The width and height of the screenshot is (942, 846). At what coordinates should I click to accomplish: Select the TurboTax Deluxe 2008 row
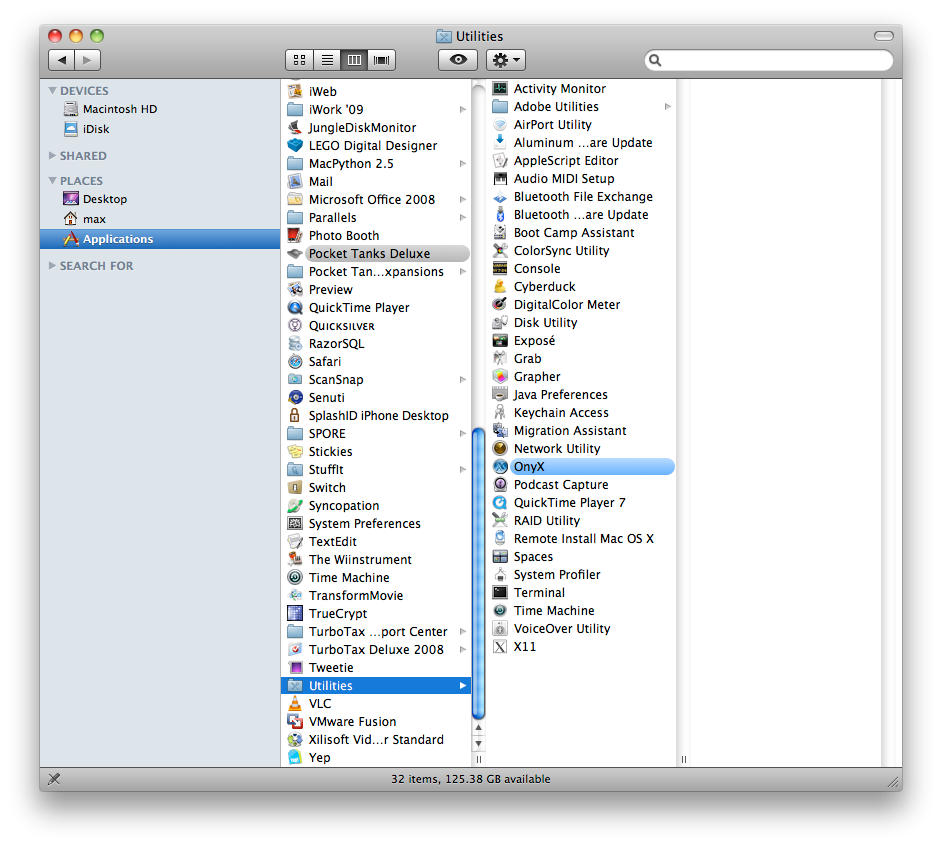(x=376, y=650)
